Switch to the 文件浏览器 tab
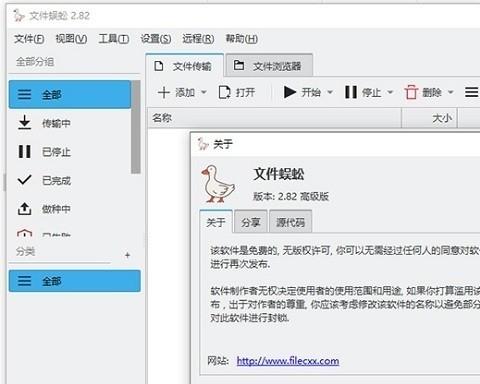Viewport: 480px width, 384px height. coord(269,66)
